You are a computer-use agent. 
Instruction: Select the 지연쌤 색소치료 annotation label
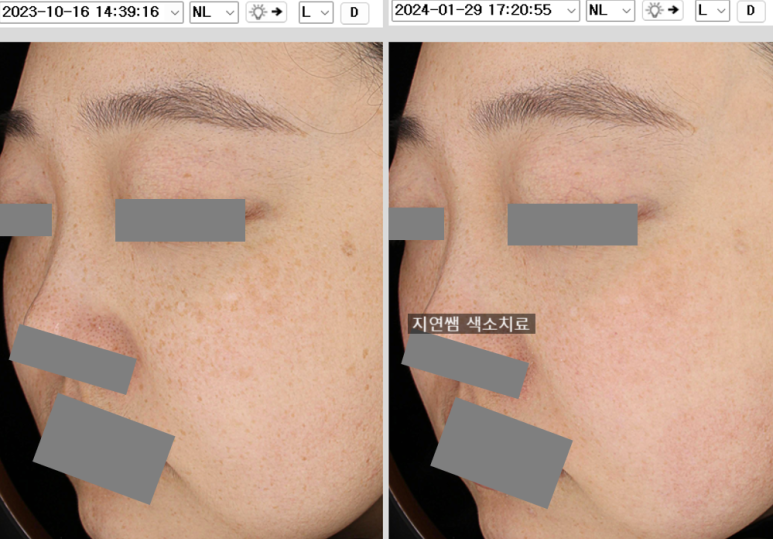pos(471,324)
